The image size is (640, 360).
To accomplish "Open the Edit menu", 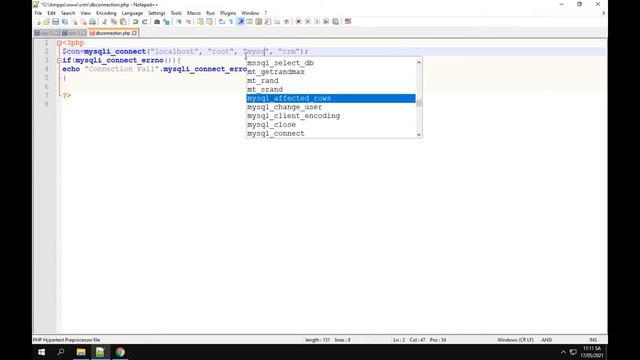I will click(x=51, y=13).
